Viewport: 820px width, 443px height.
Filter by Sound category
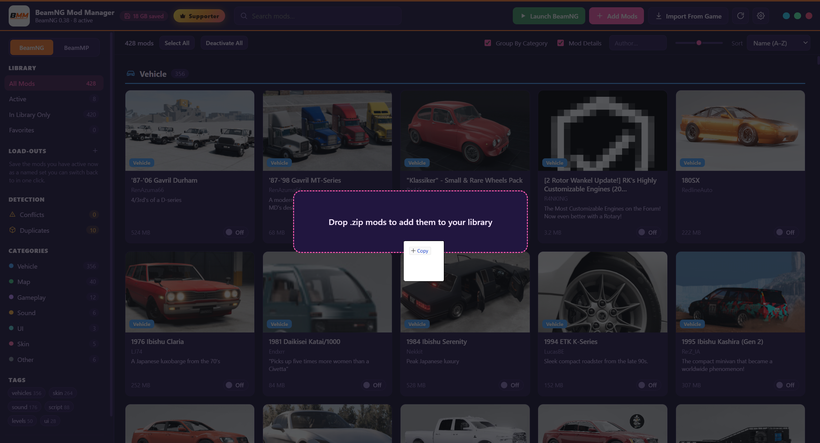point(53,313)
